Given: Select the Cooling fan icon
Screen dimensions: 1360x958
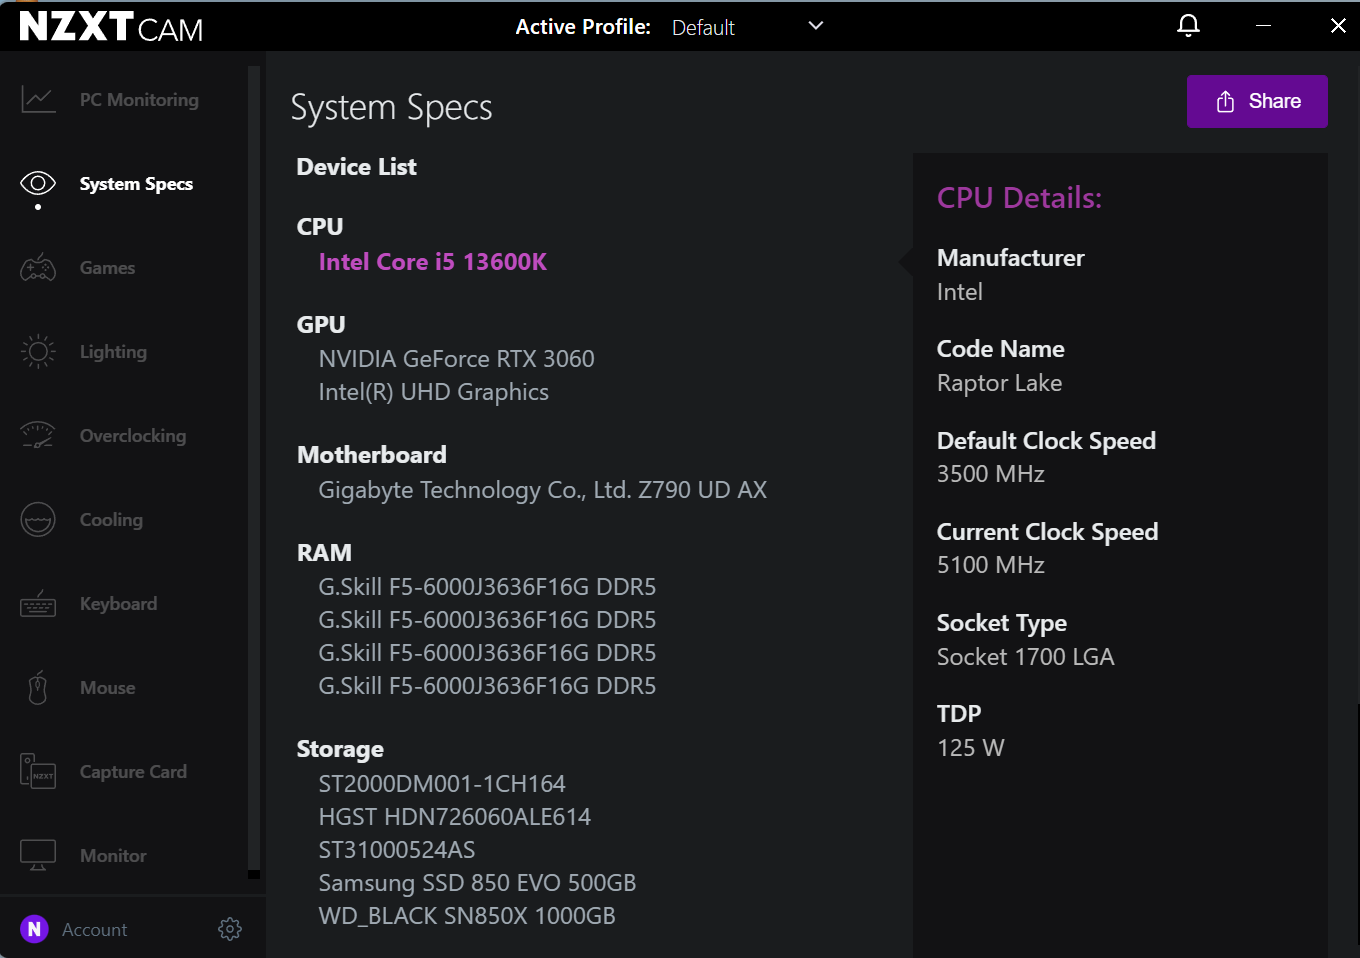Looking at the screenshot, I should tap(38, 520).
